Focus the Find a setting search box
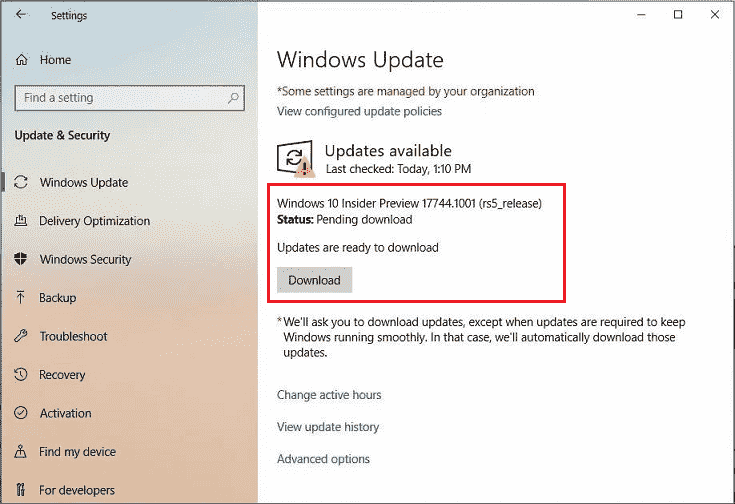 pos(120,98)
